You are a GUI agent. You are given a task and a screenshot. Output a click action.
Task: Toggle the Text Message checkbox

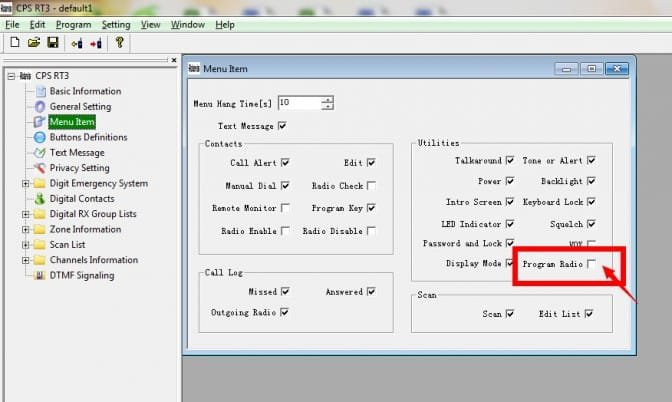[x=282, y=126]
